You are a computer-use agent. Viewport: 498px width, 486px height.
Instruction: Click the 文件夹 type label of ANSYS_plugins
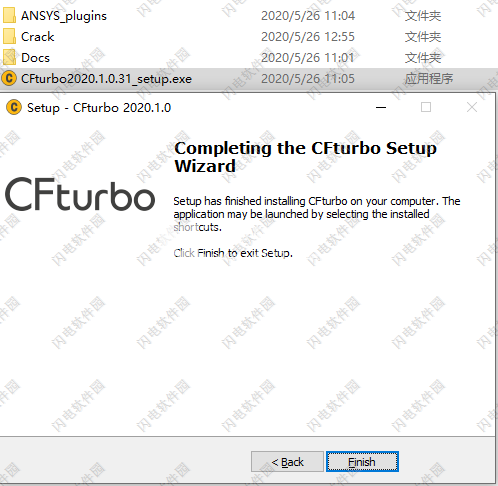(423, 16)
